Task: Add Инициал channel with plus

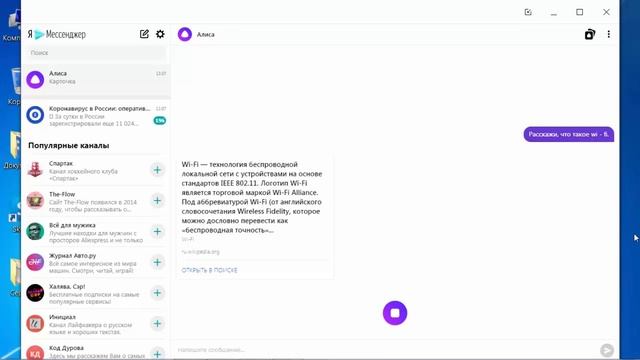Action: [158, 324]
